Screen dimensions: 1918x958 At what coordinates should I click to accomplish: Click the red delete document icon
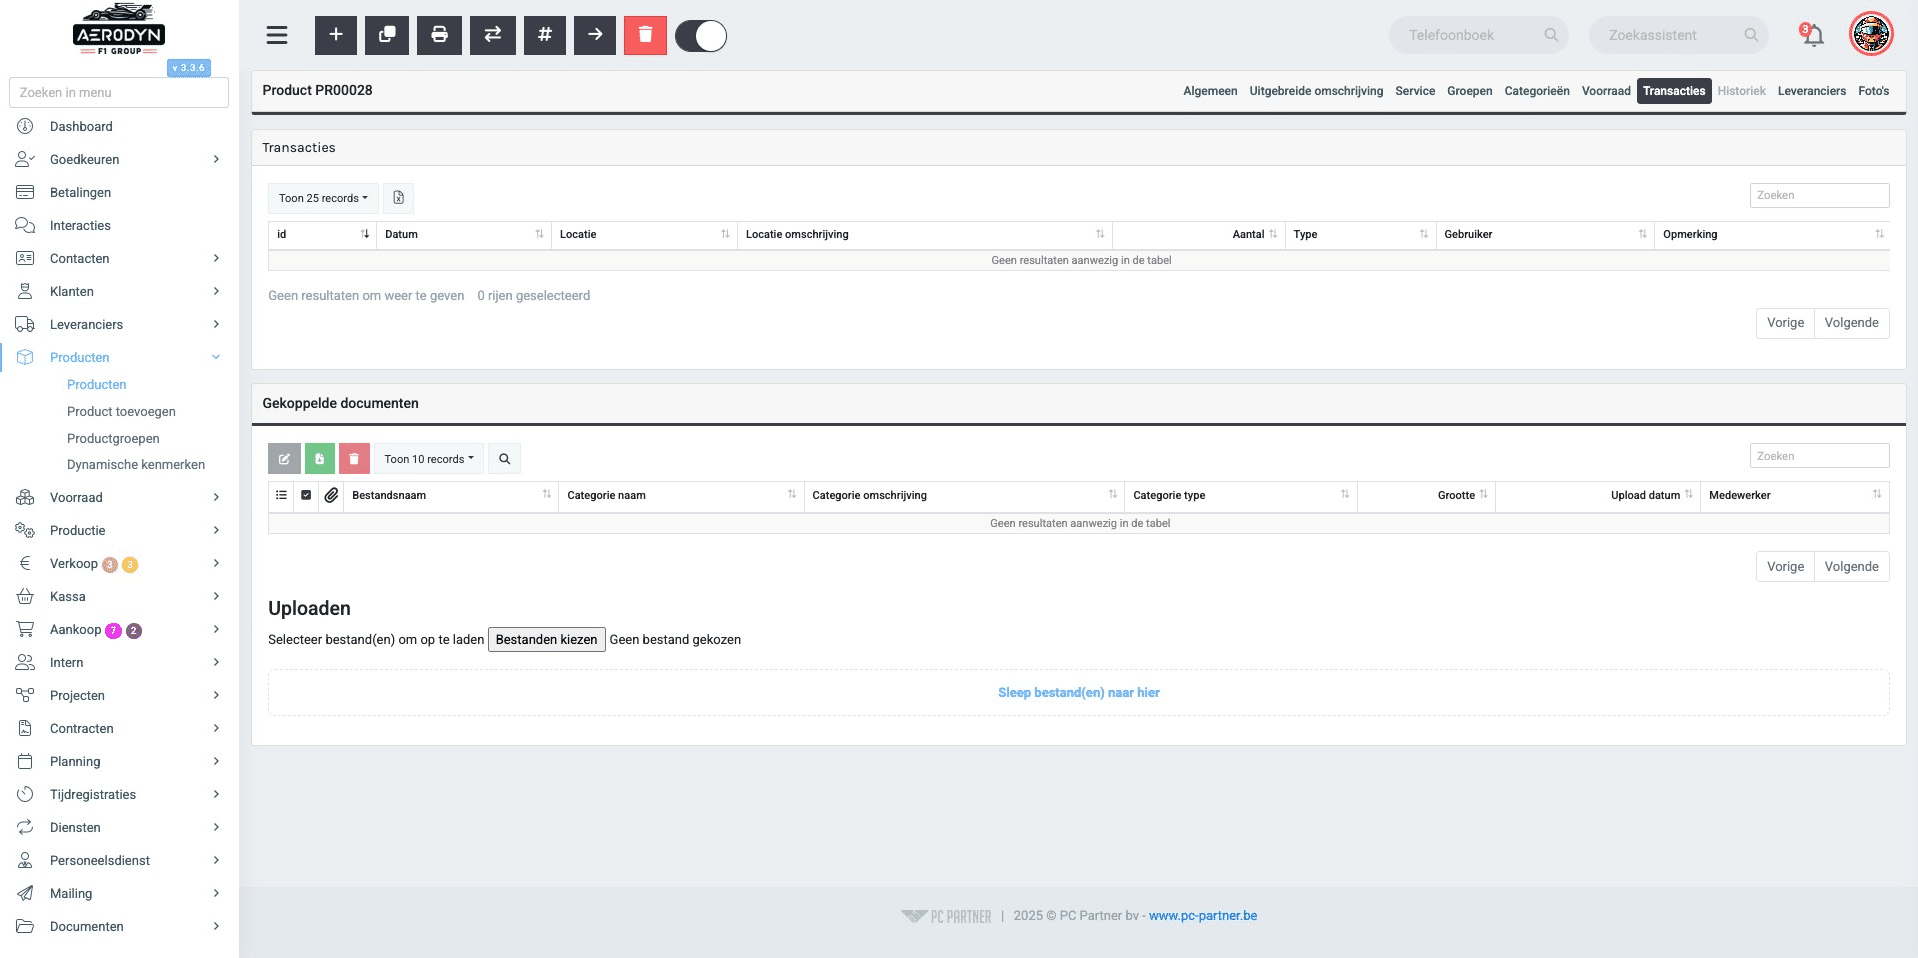pyautogui.click(x=354, y=459)
